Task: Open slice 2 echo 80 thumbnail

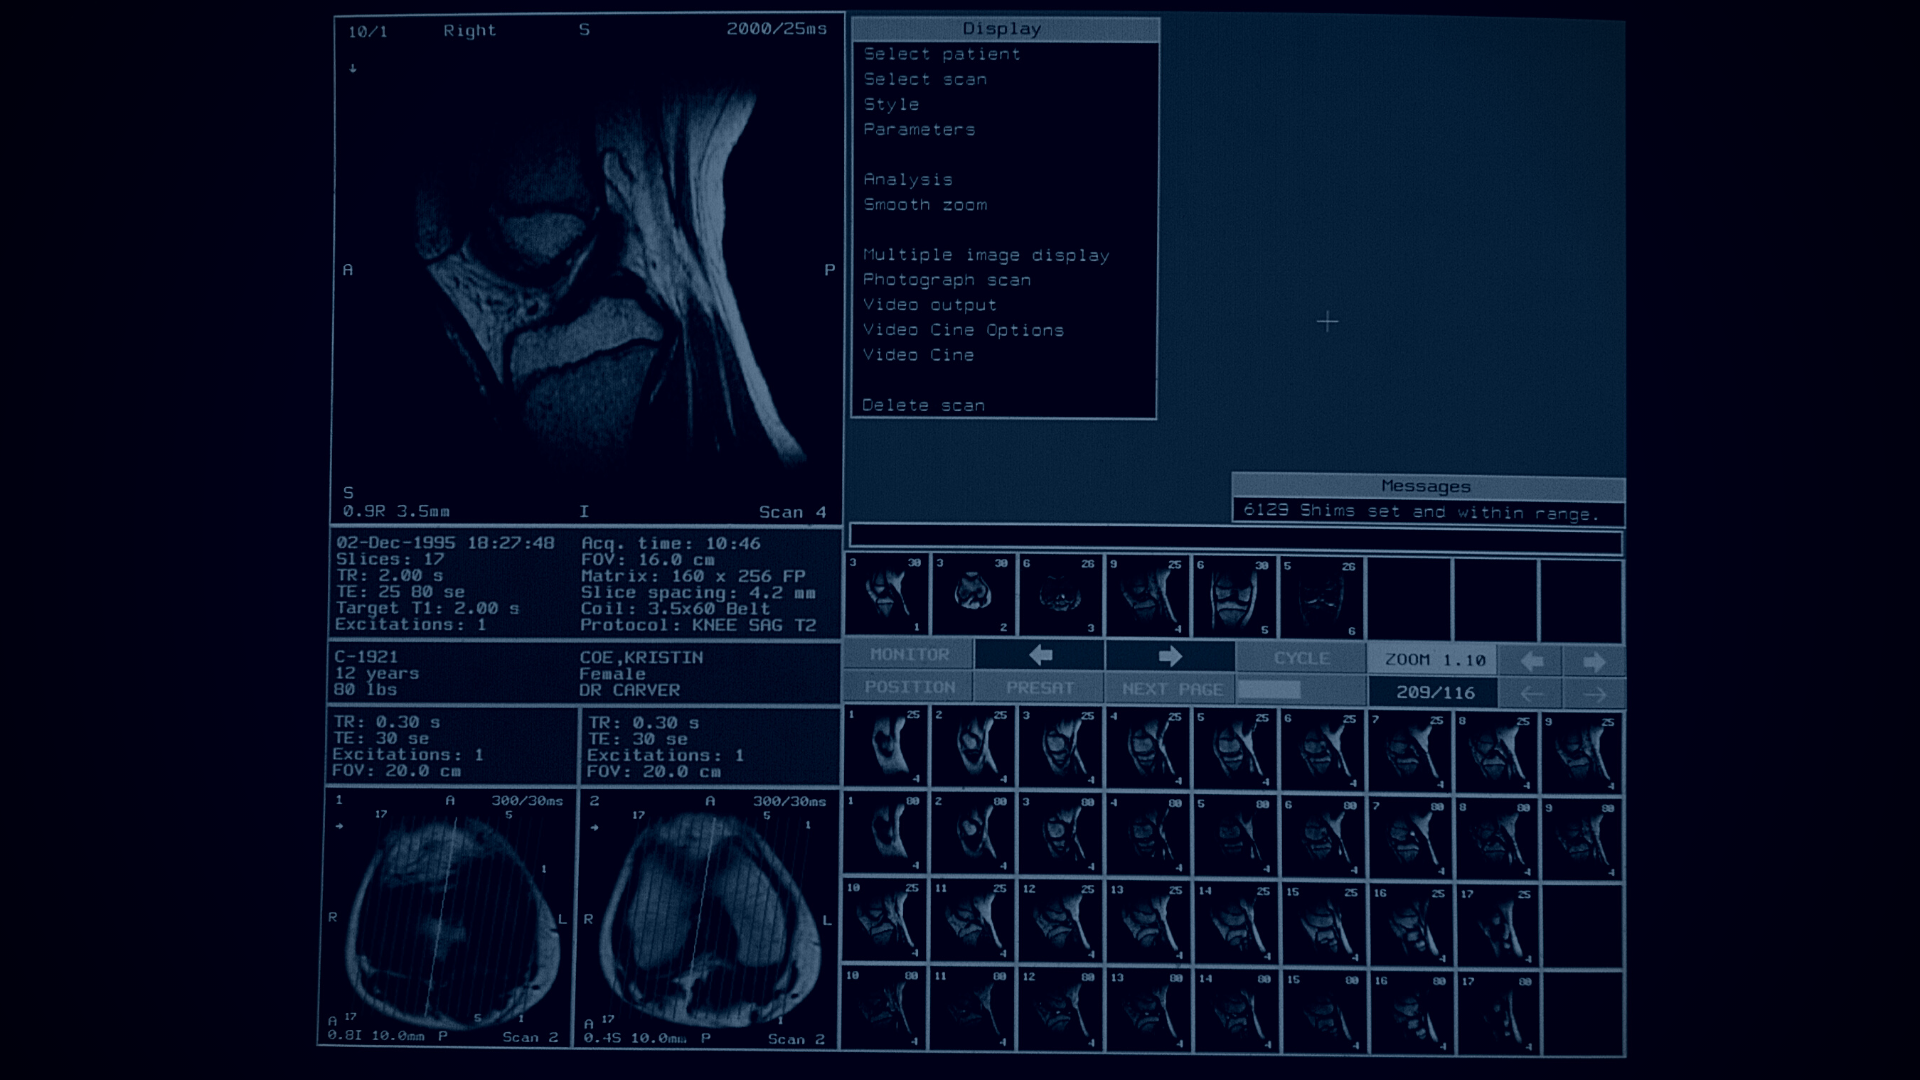Action: (x=972, y=835)
